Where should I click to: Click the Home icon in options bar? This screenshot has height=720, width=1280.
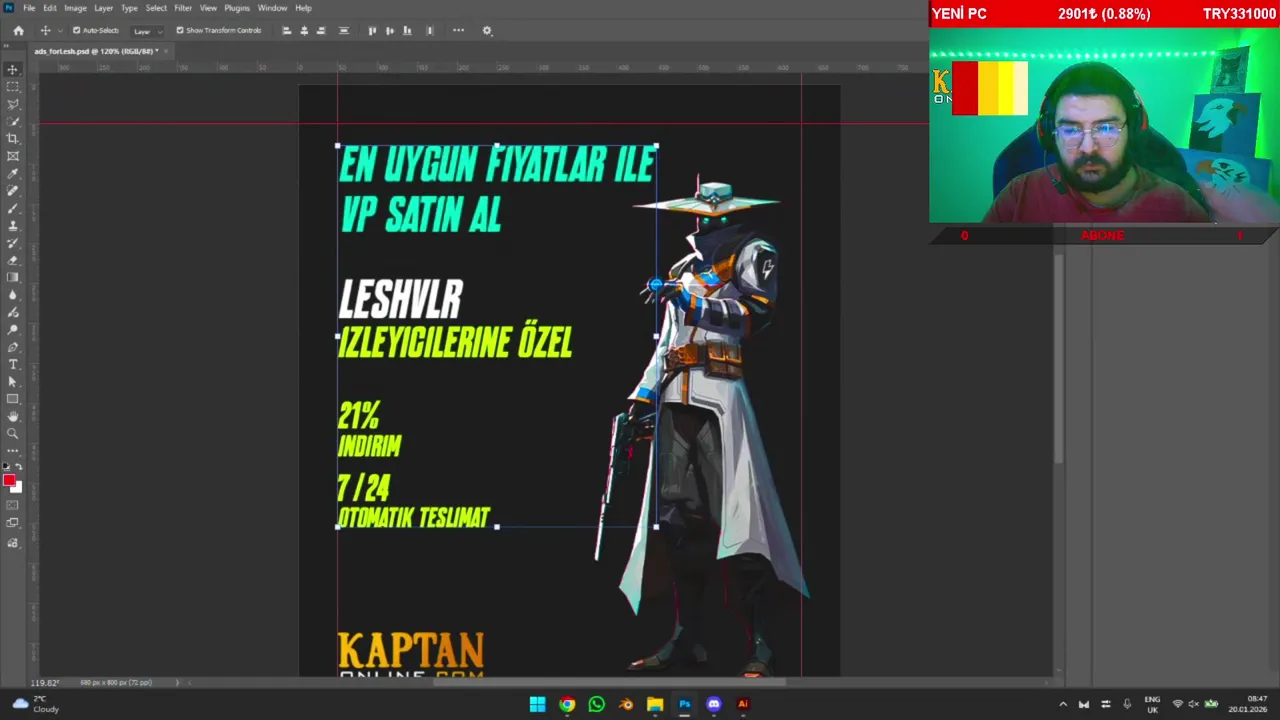pyautogui.click(x=18, y=30)
